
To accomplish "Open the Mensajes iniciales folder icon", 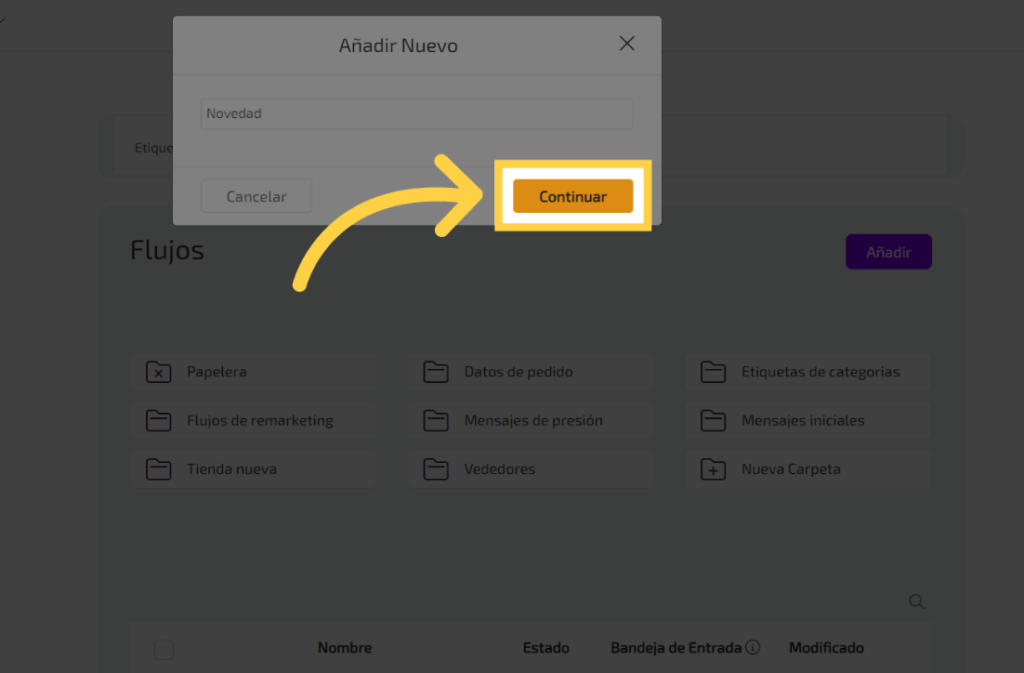I will tap(712, 421).
